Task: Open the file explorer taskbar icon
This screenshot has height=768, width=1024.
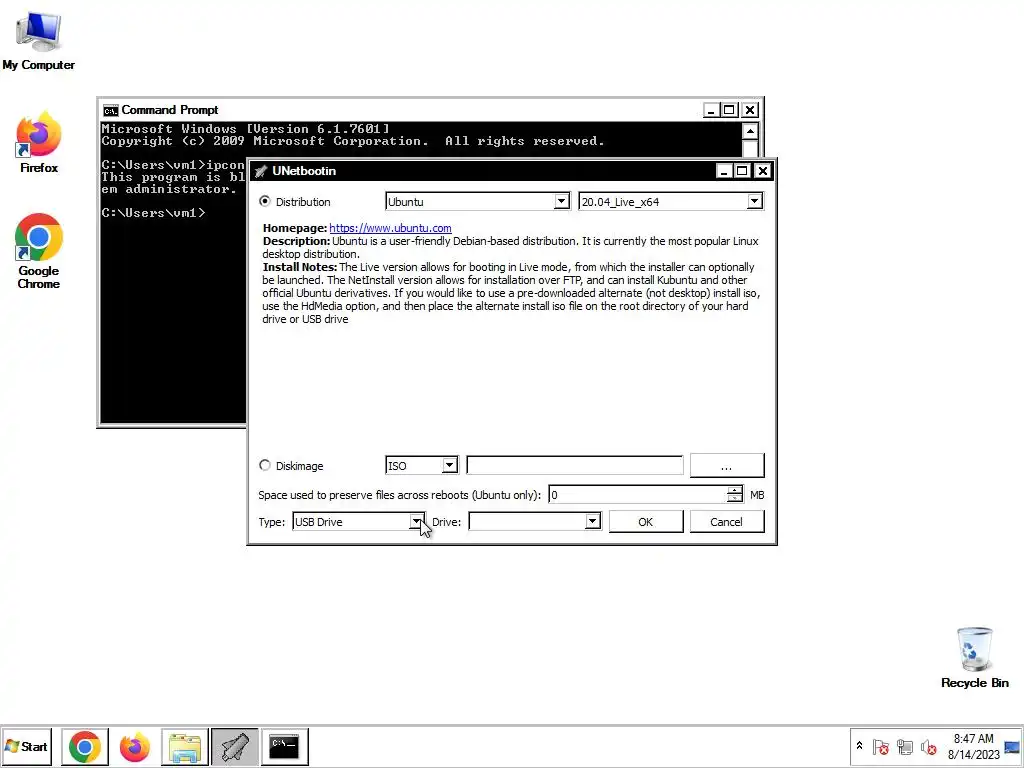Action: click(185, 746)
